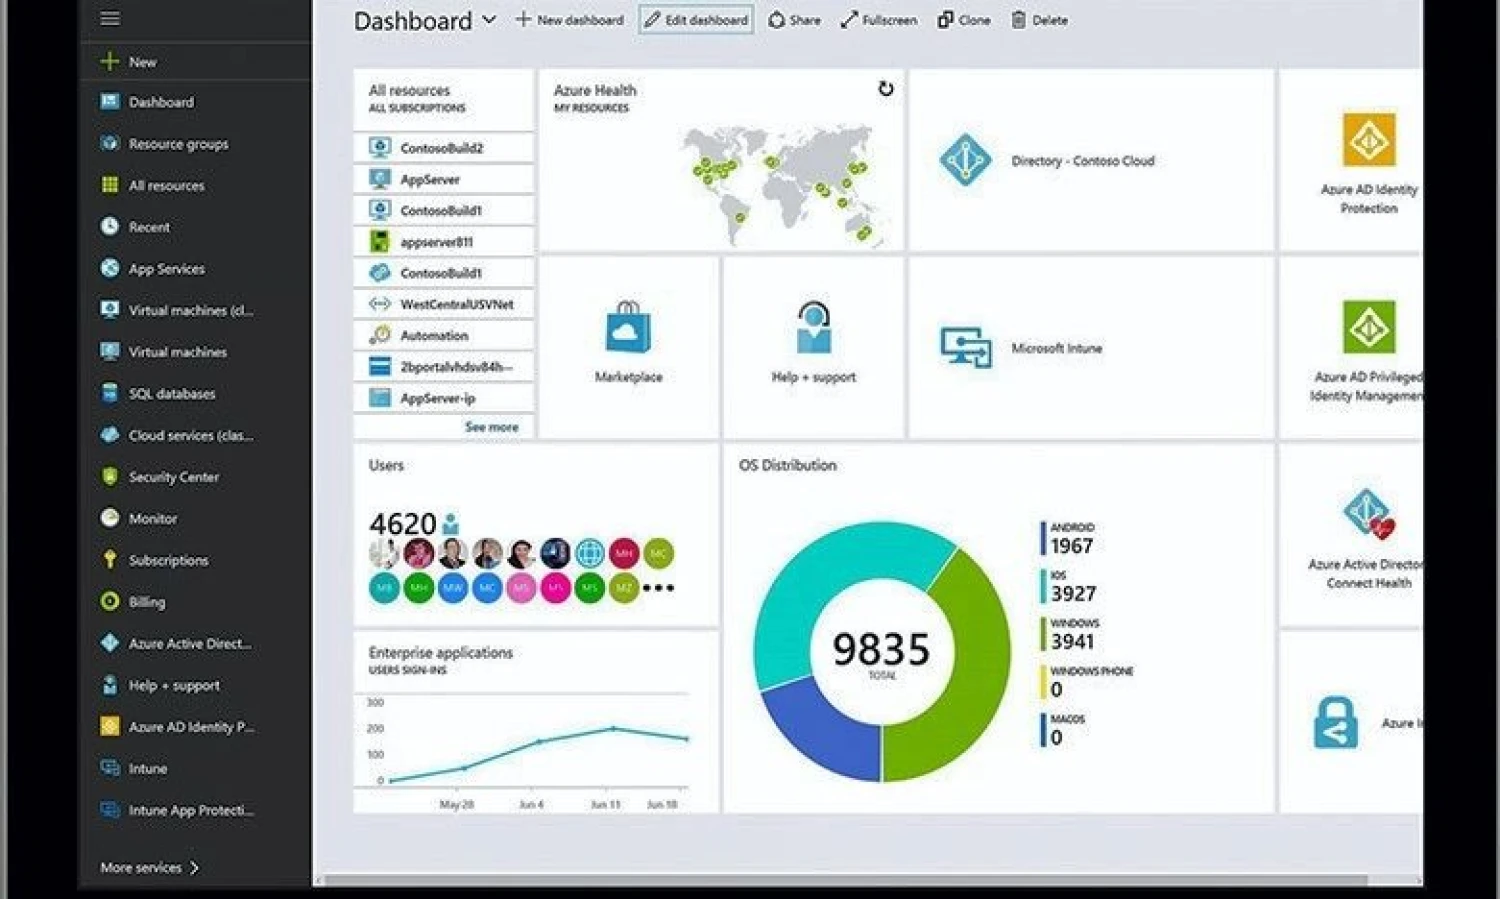Click the horizontal scrollbar at bottom
The image size is (1500, 899).
click(x=845, y=881)
